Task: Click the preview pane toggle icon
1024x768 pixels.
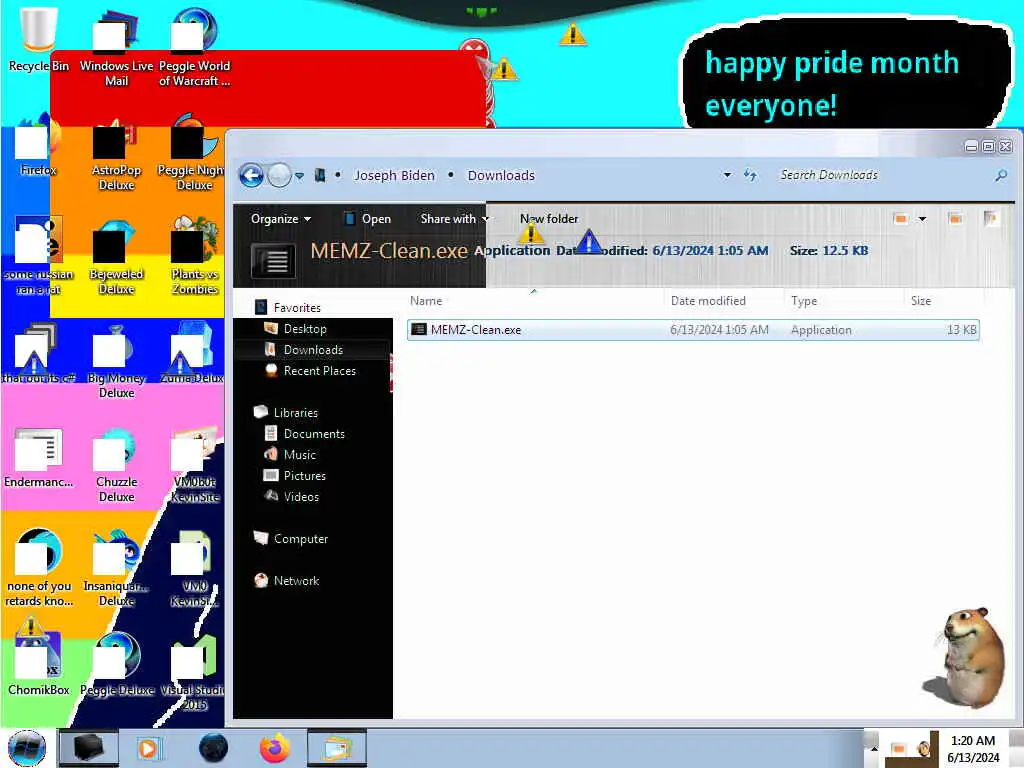Action: click(955, 219)
